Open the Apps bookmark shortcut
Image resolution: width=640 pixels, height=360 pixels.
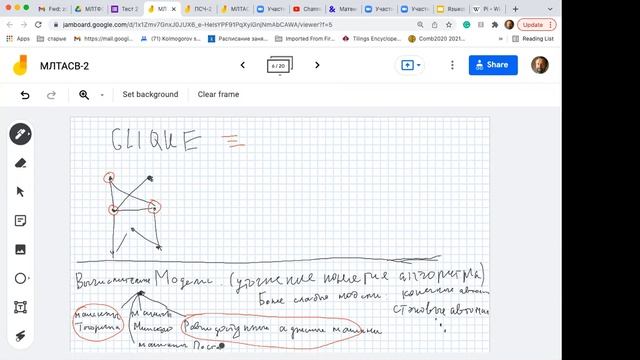[18, 39]
